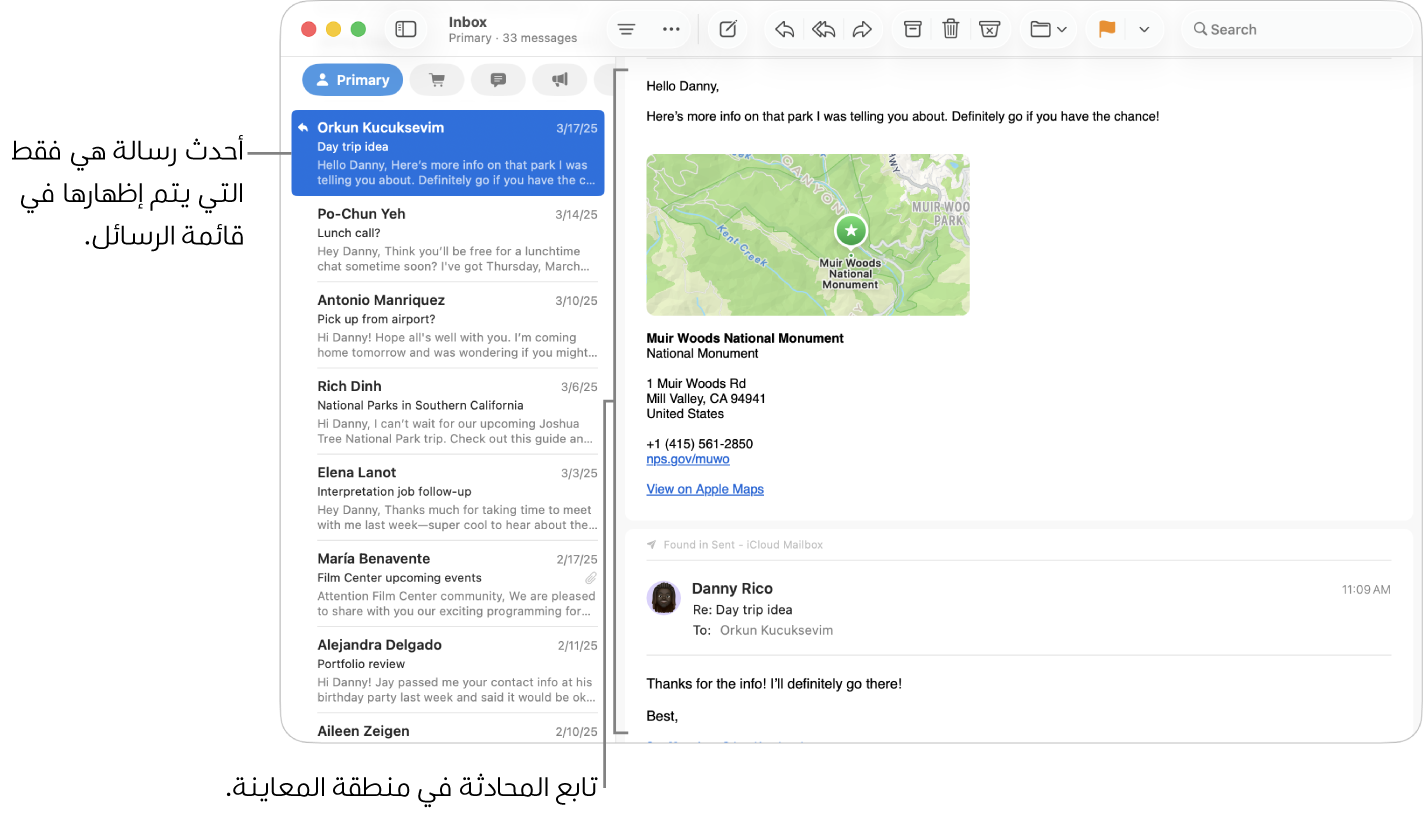Click the Search field
Viewport: 1426px width, 817px height.
pos(1297,30)
